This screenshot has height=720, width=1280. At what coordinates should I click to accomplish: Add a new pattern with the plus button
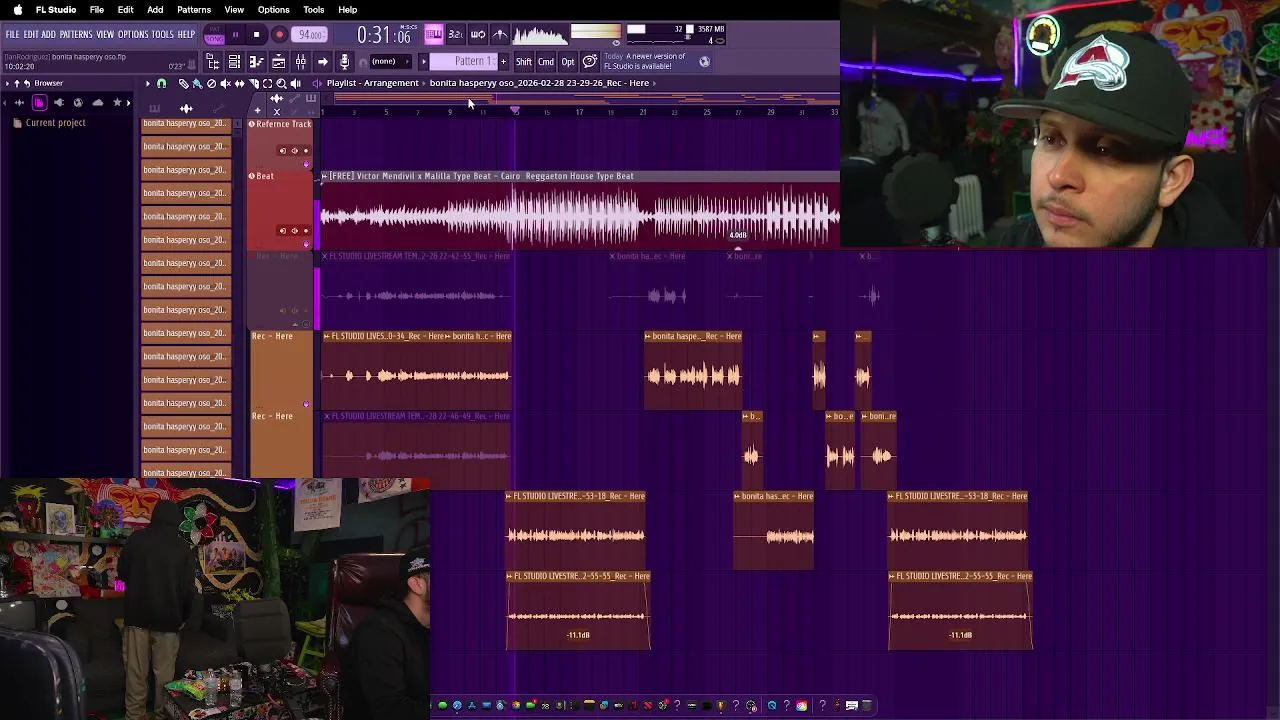503,62
